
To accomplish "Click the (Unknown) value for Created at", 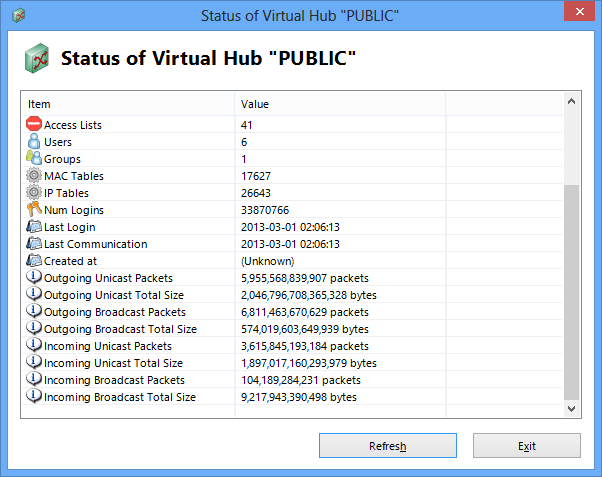I will (x=268, y=261).
